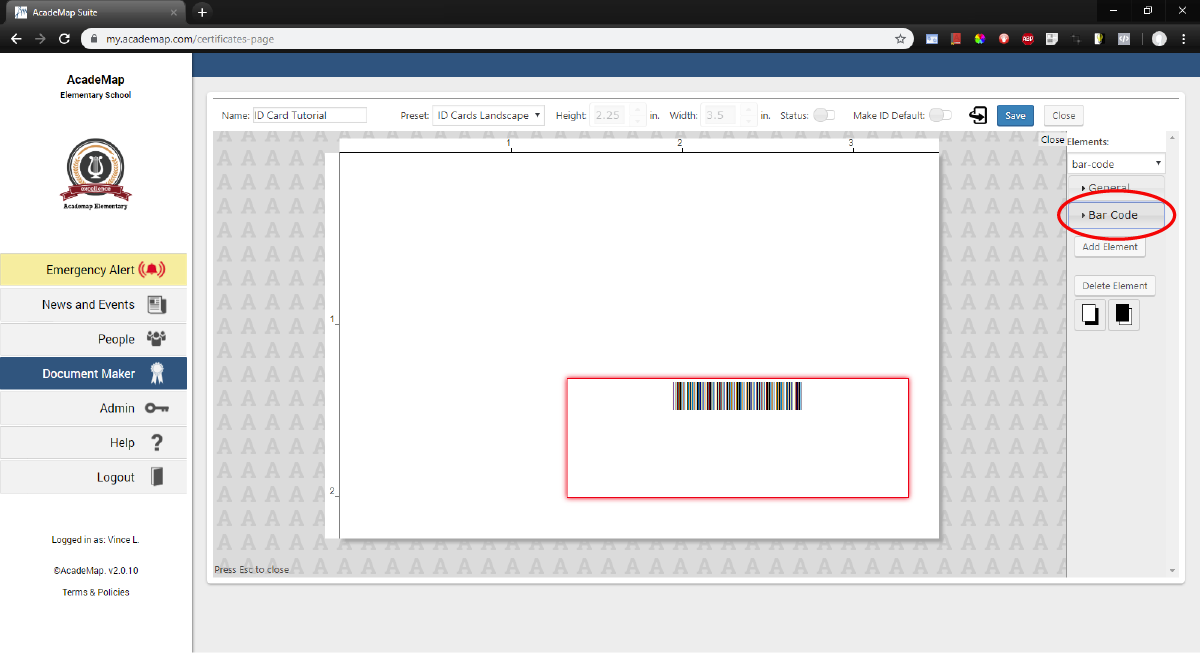Click the '©AcadeMap. v2.0.10' version text
The image size is (1200, 653).
click(96, 570)
